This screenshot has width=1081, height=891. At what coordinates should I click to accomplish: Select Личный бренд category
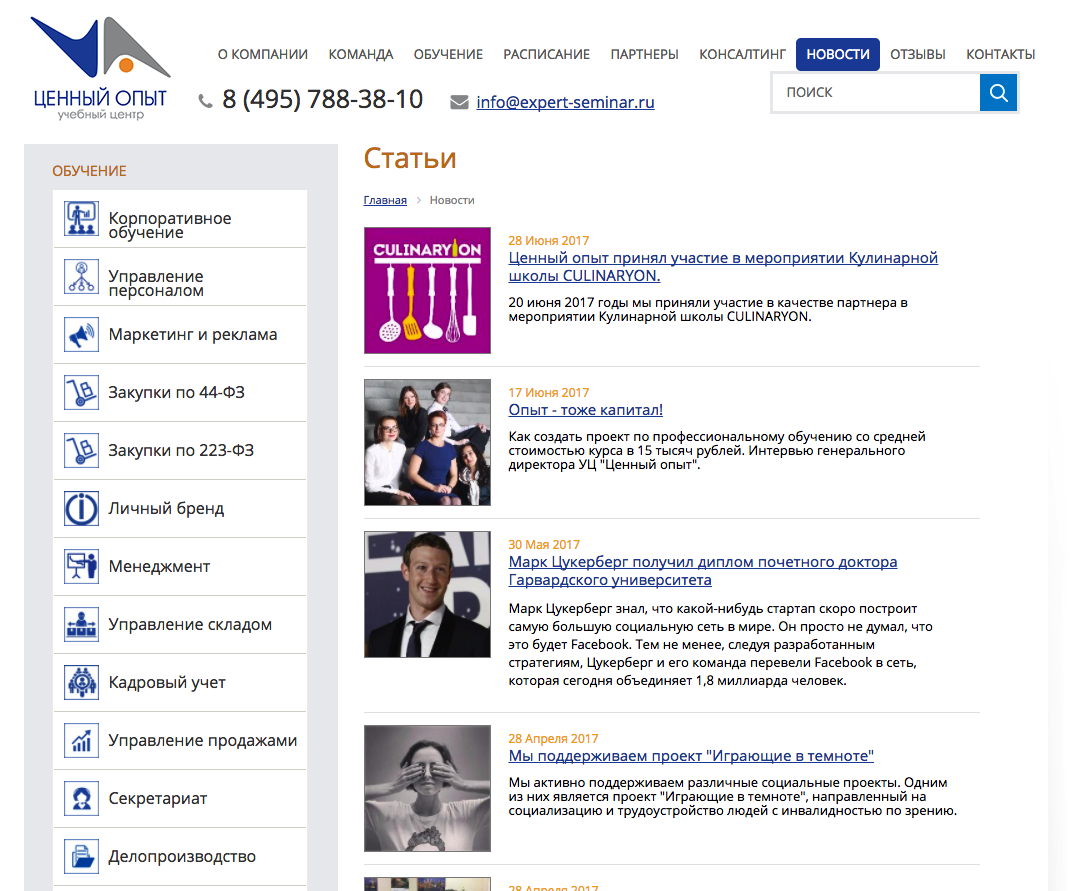(x=180, y=508)
